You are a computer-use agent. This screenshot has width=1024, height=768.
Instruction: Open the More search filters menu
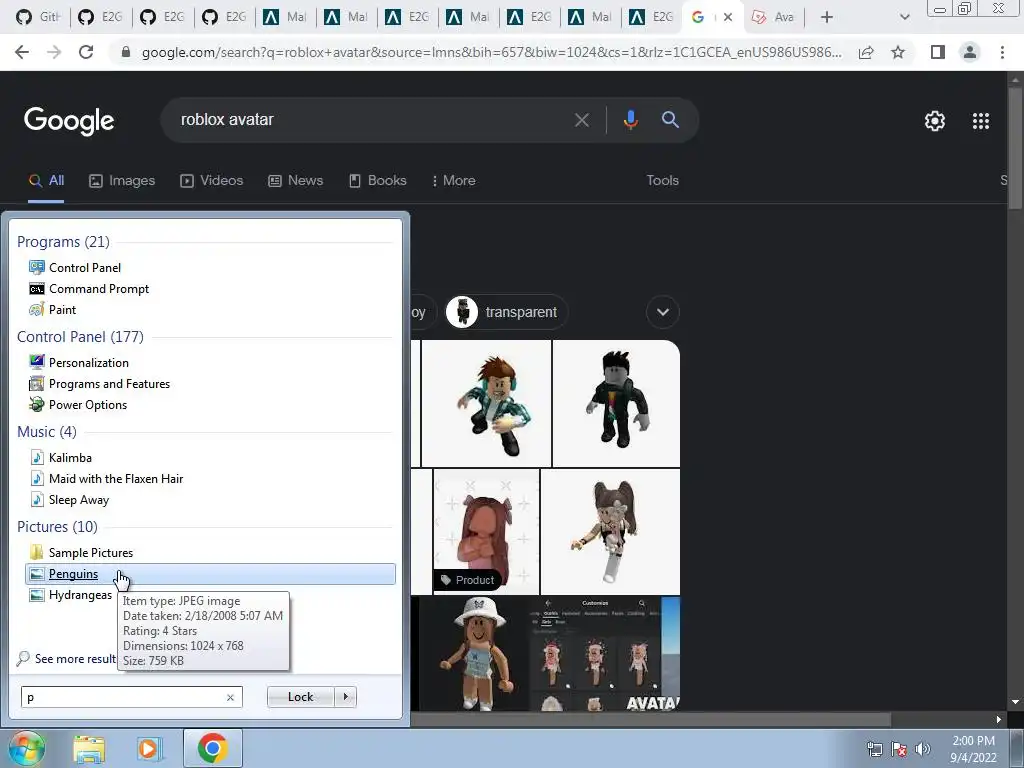tap(453, 181)
